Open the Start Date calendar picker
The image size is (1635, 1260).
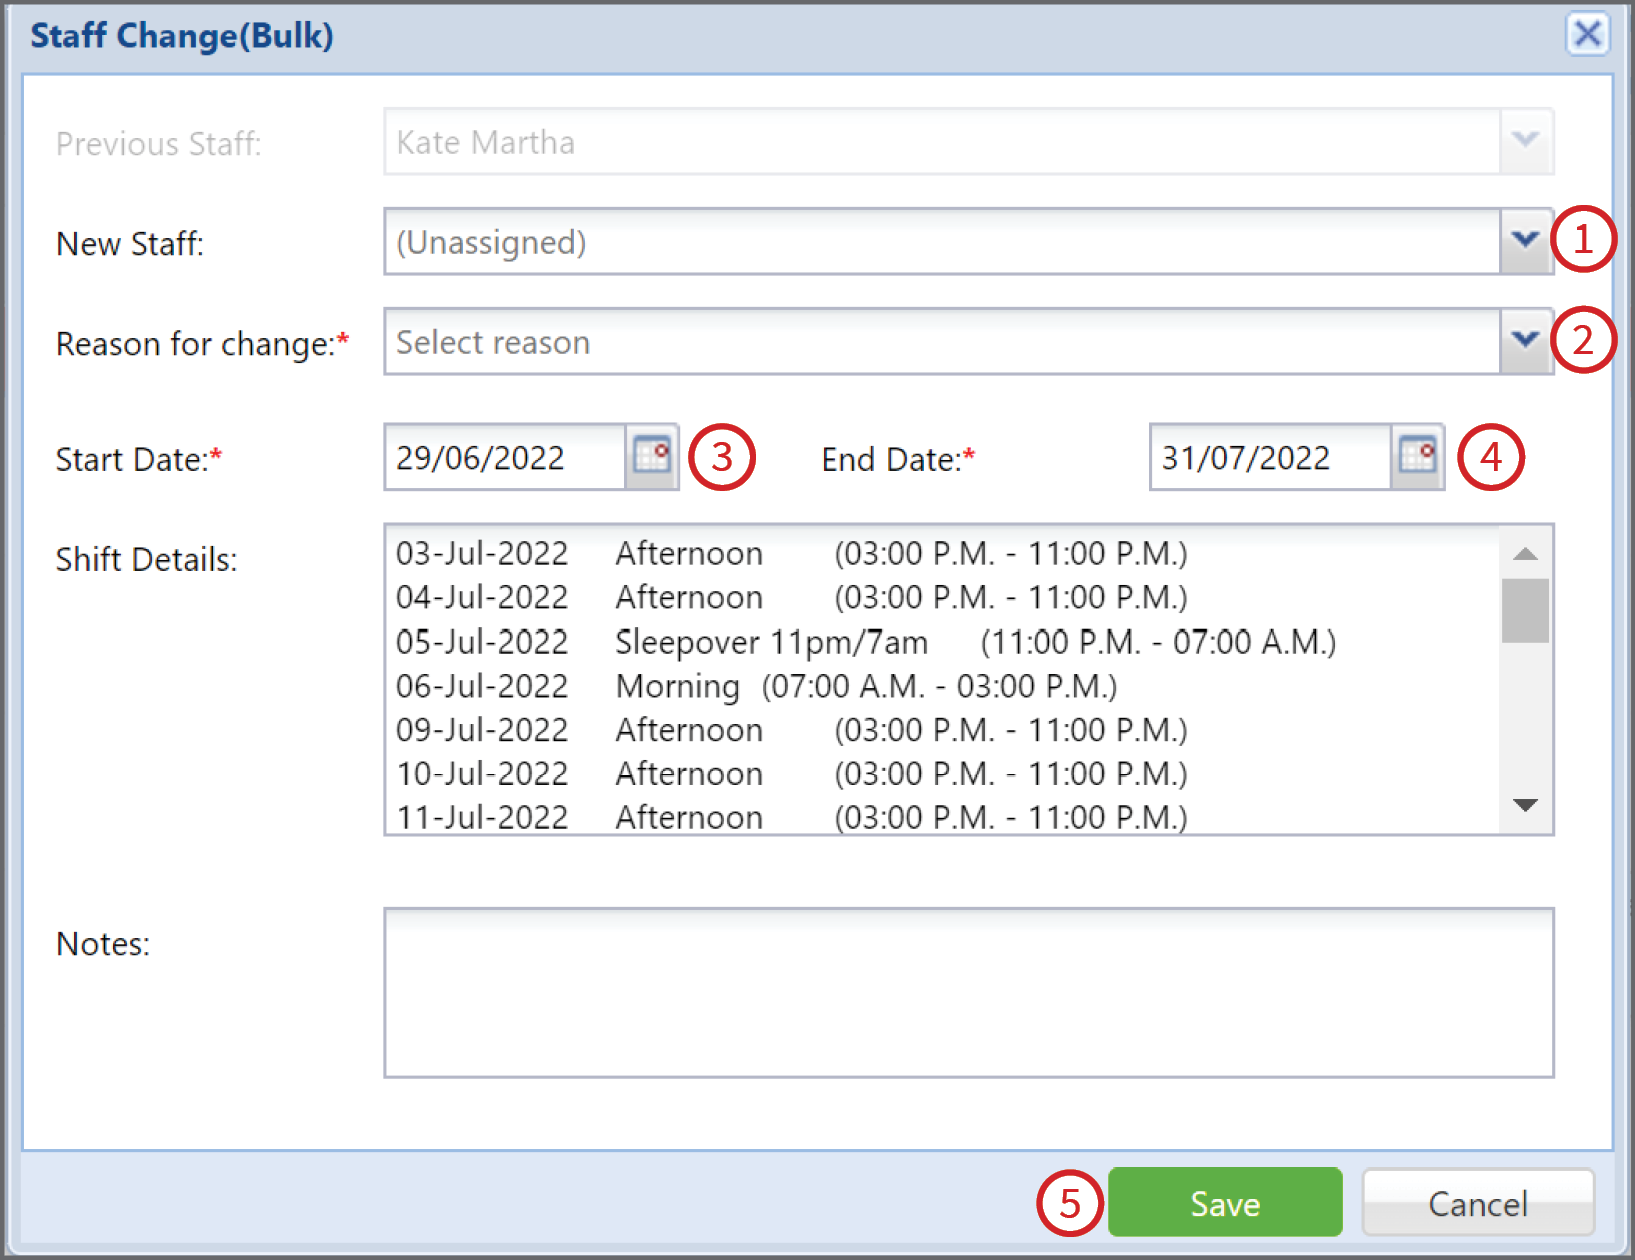click(652, 457)
